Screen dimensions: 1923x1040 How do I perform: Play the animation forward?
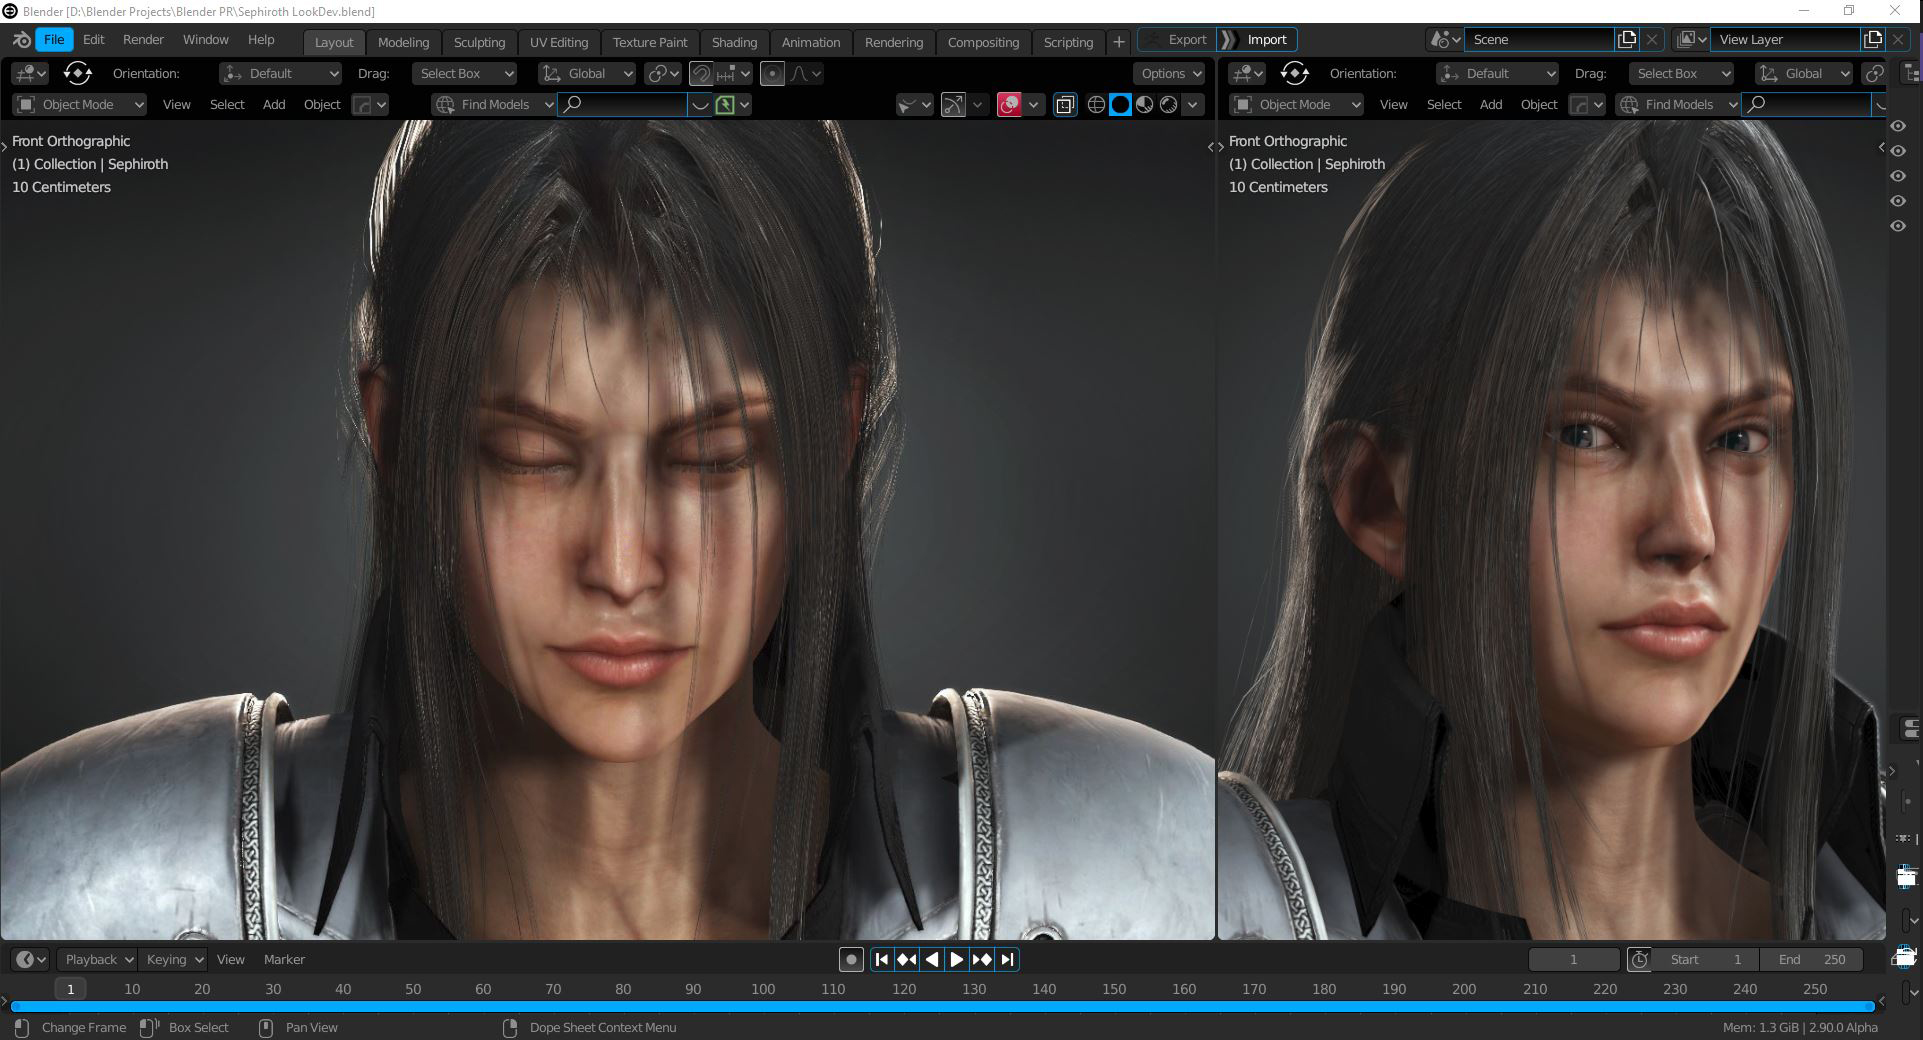pos(957,960)
